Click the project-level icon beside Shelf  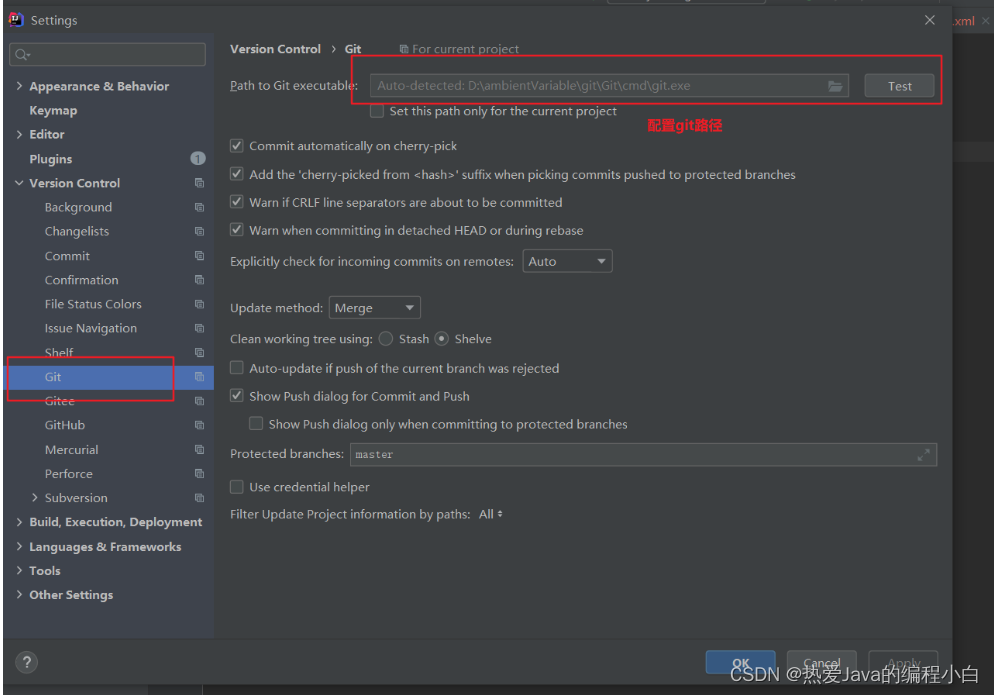pyautogui.click(x=199, y=353)
